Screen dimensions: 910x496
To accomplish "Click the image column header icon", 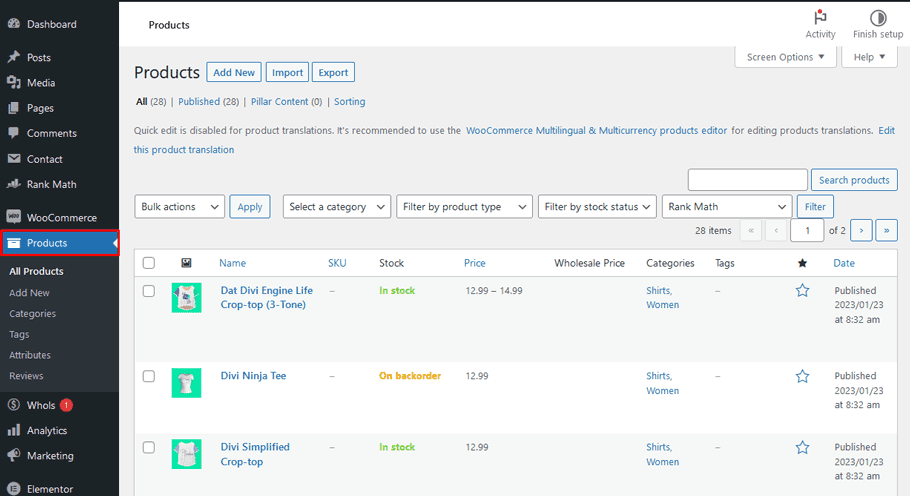I will point(186,263).
